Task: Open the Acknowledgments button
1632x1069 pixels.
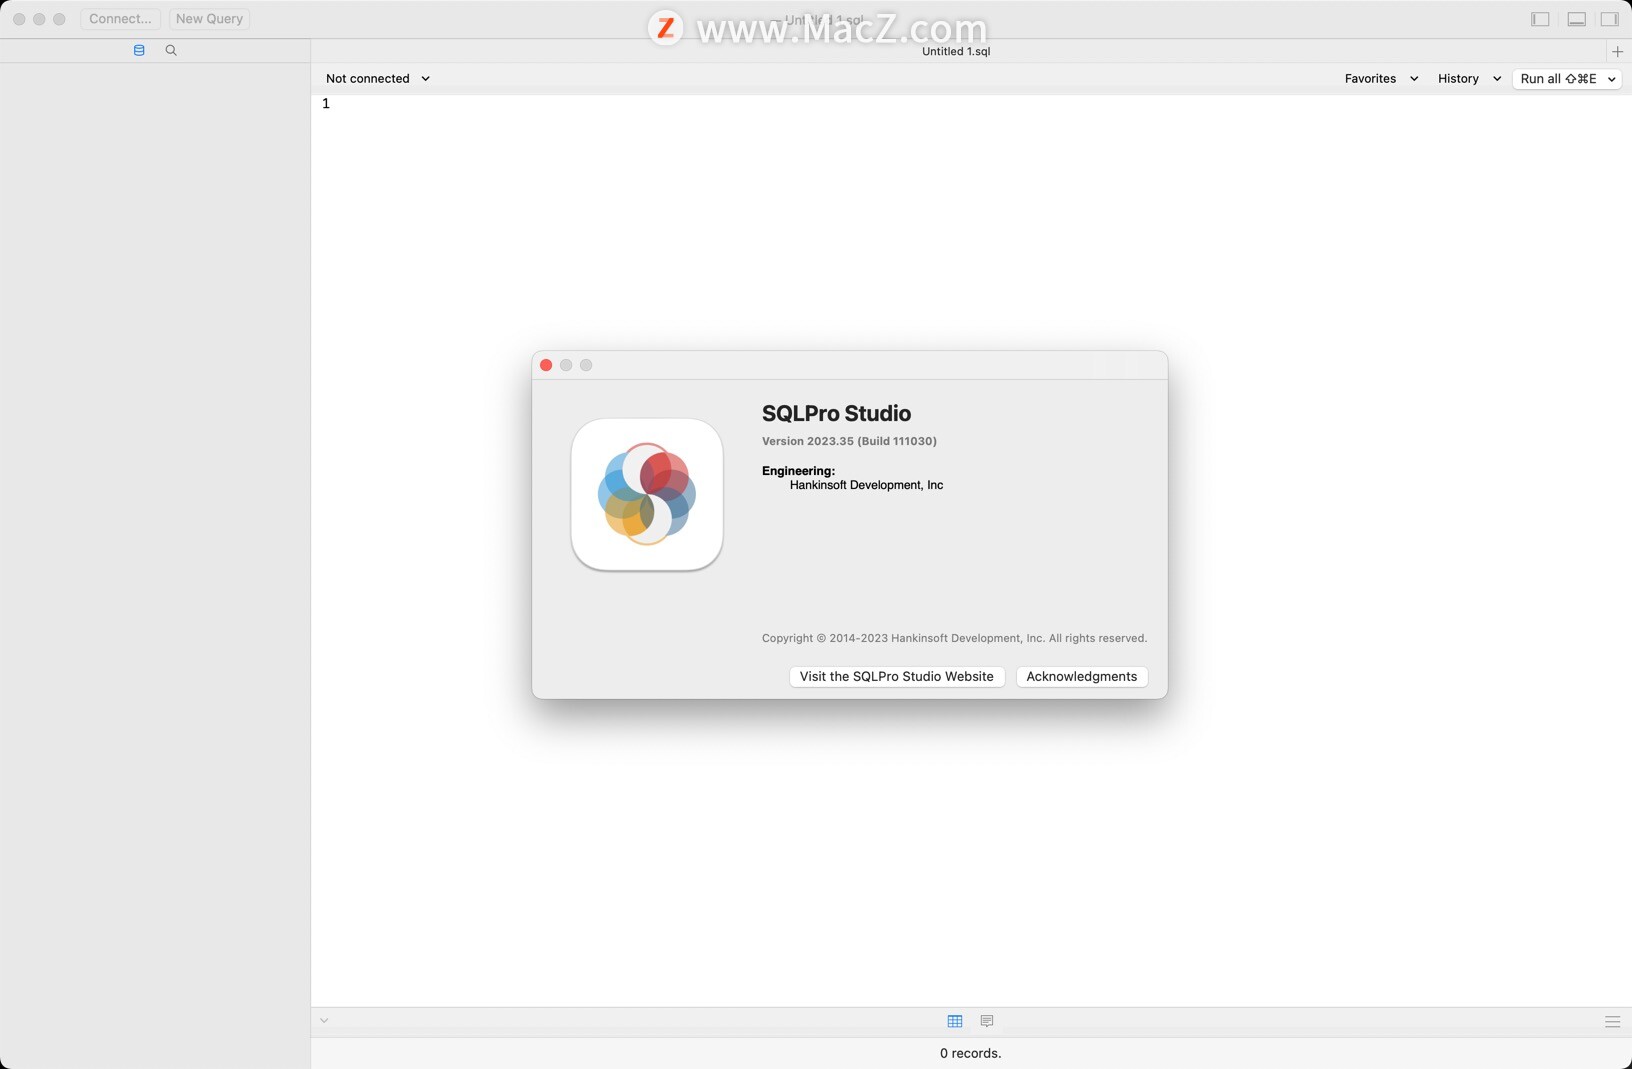Action: 1082,677
